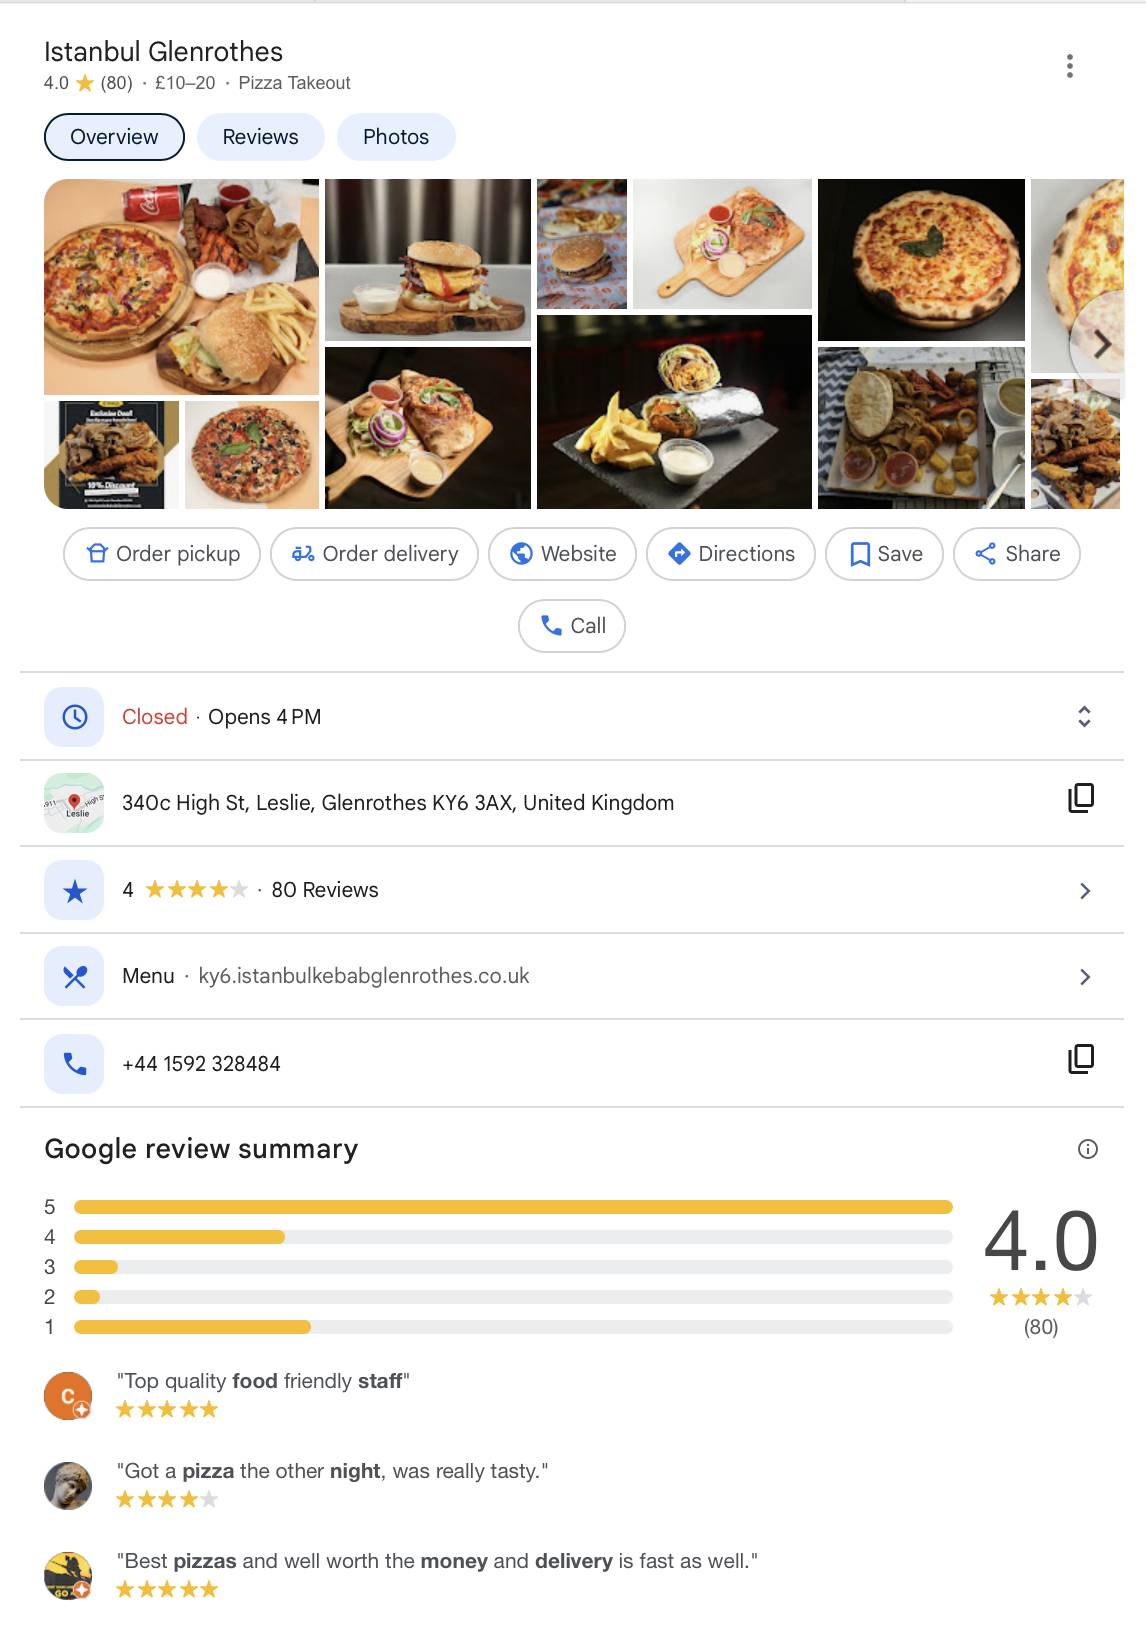Switch to the Reviews tab

pyautogui.click(x=260, y=137)
